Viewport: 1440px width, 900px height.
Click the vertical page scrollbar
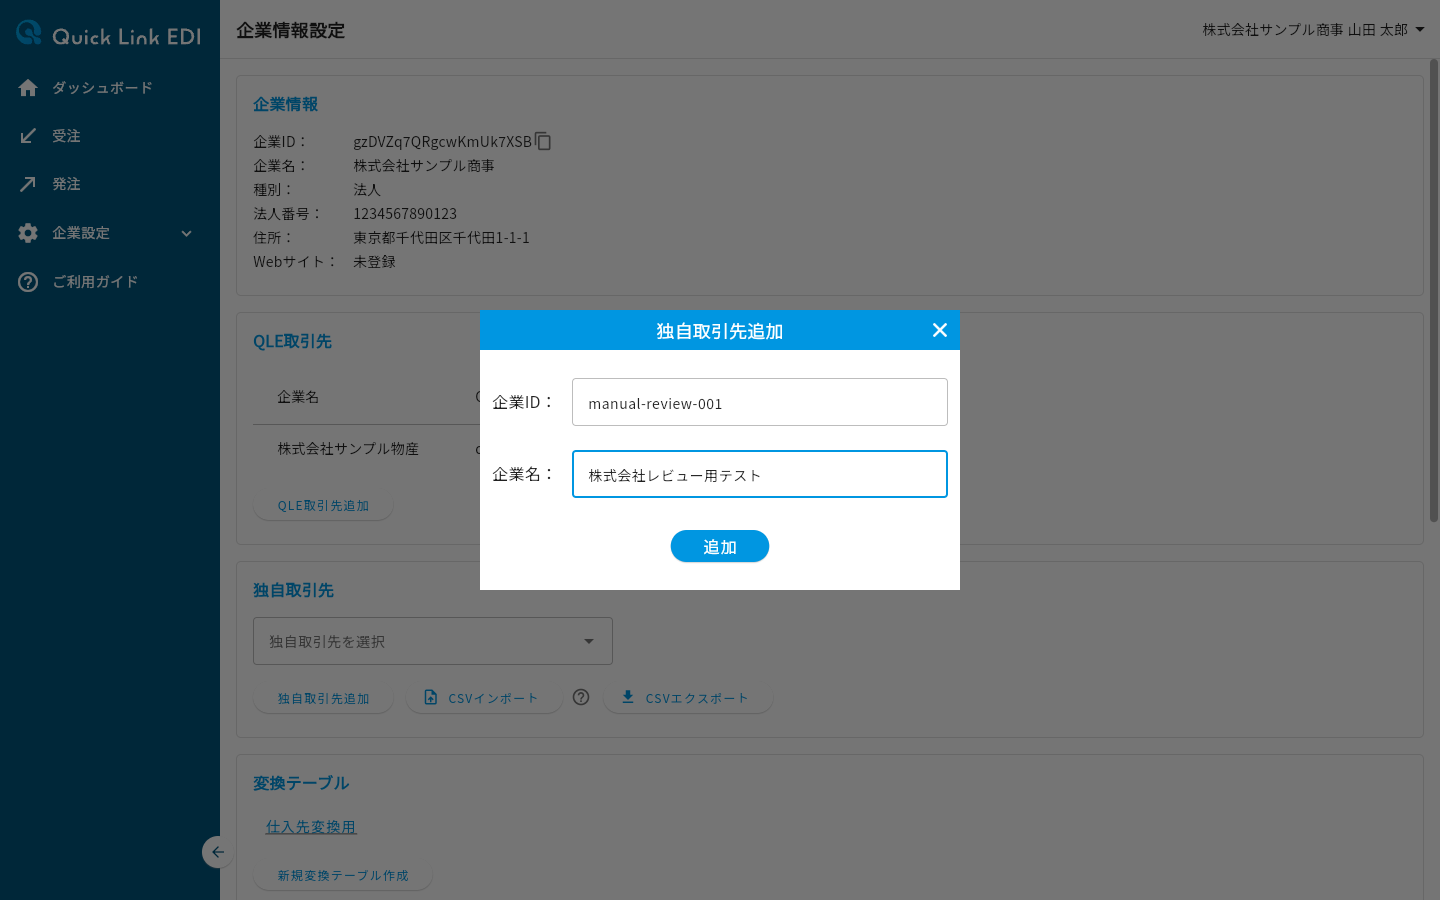pos(1434,290)
